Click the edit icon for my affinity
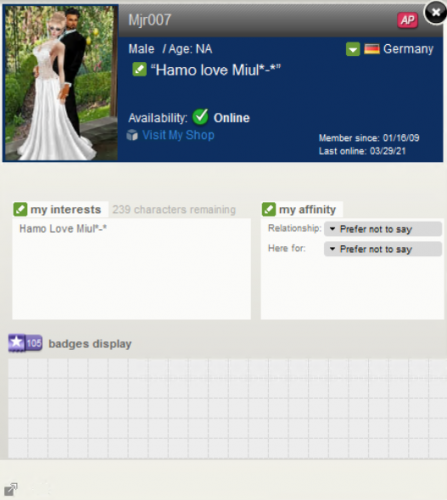 (x=269, y=209)
